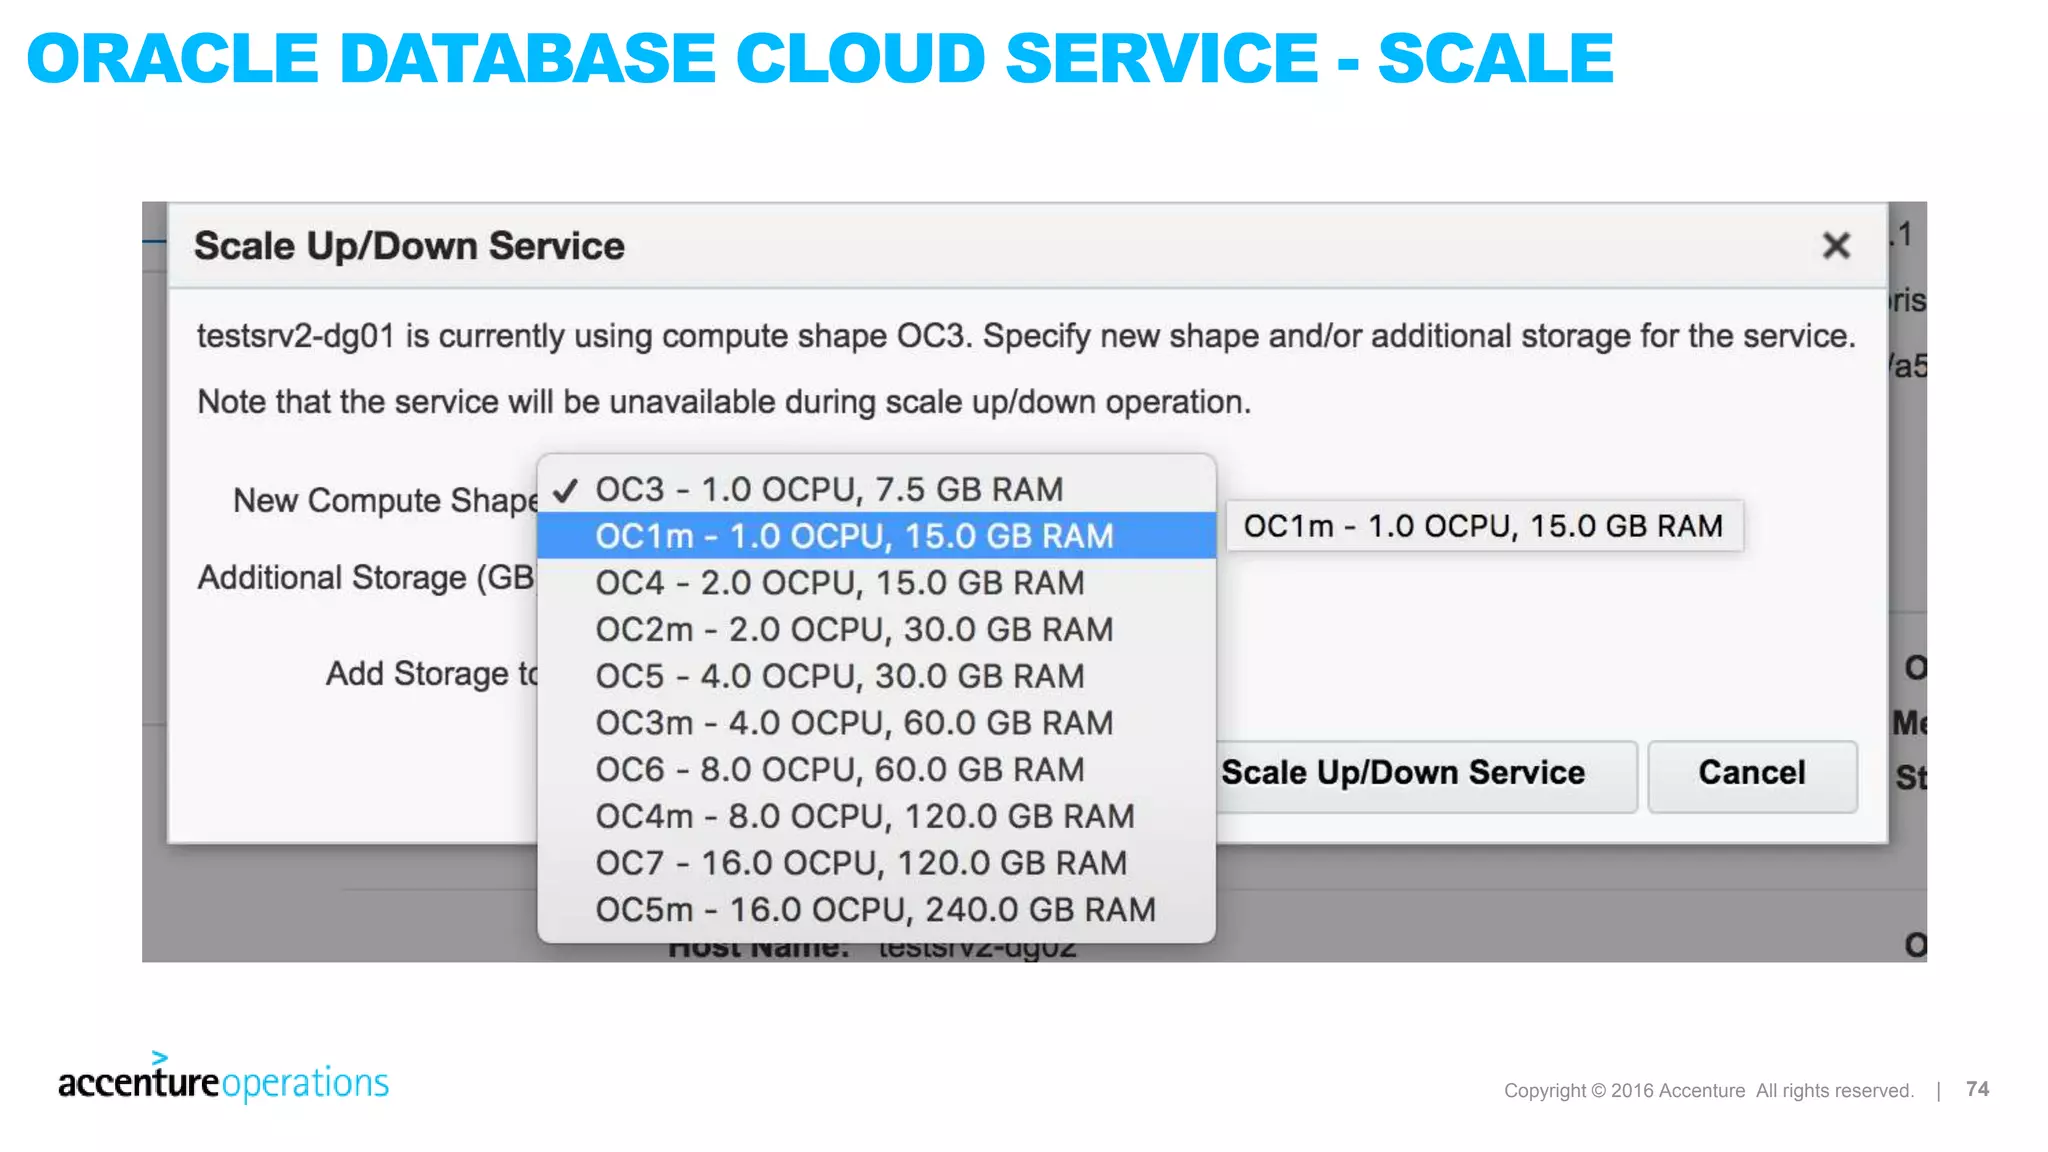Click the testsrv2-dg01 compute shape message
The image size is (2048, 1152).
pyautogui.click(x=1026, y=336)
